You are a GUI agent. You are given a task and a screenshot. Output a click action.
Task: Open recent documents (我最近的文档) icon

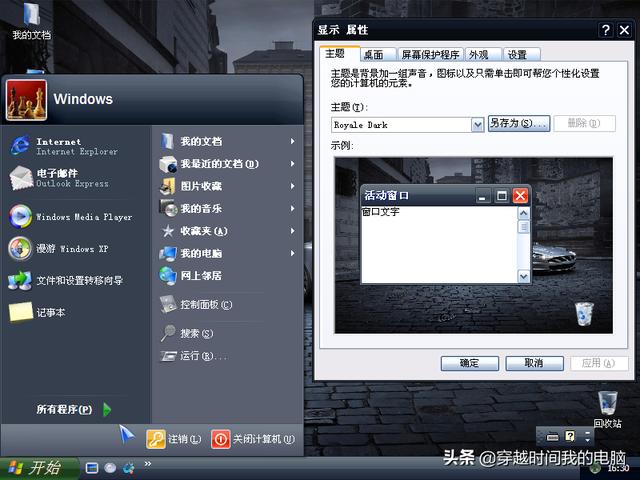coord(168,164)
